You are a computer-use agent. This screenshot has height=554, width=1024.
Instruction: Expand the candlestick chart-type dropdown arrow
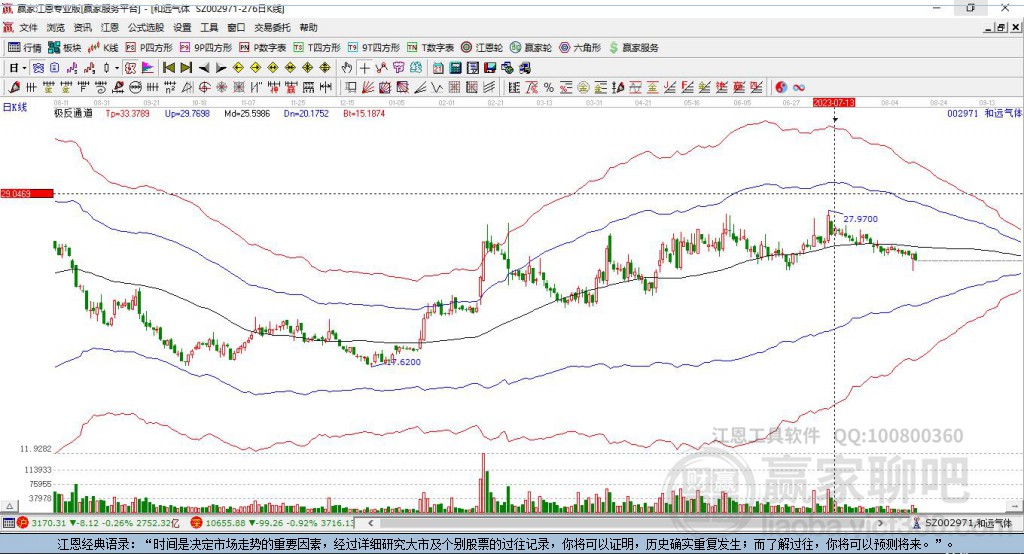(x=117, y=68)
